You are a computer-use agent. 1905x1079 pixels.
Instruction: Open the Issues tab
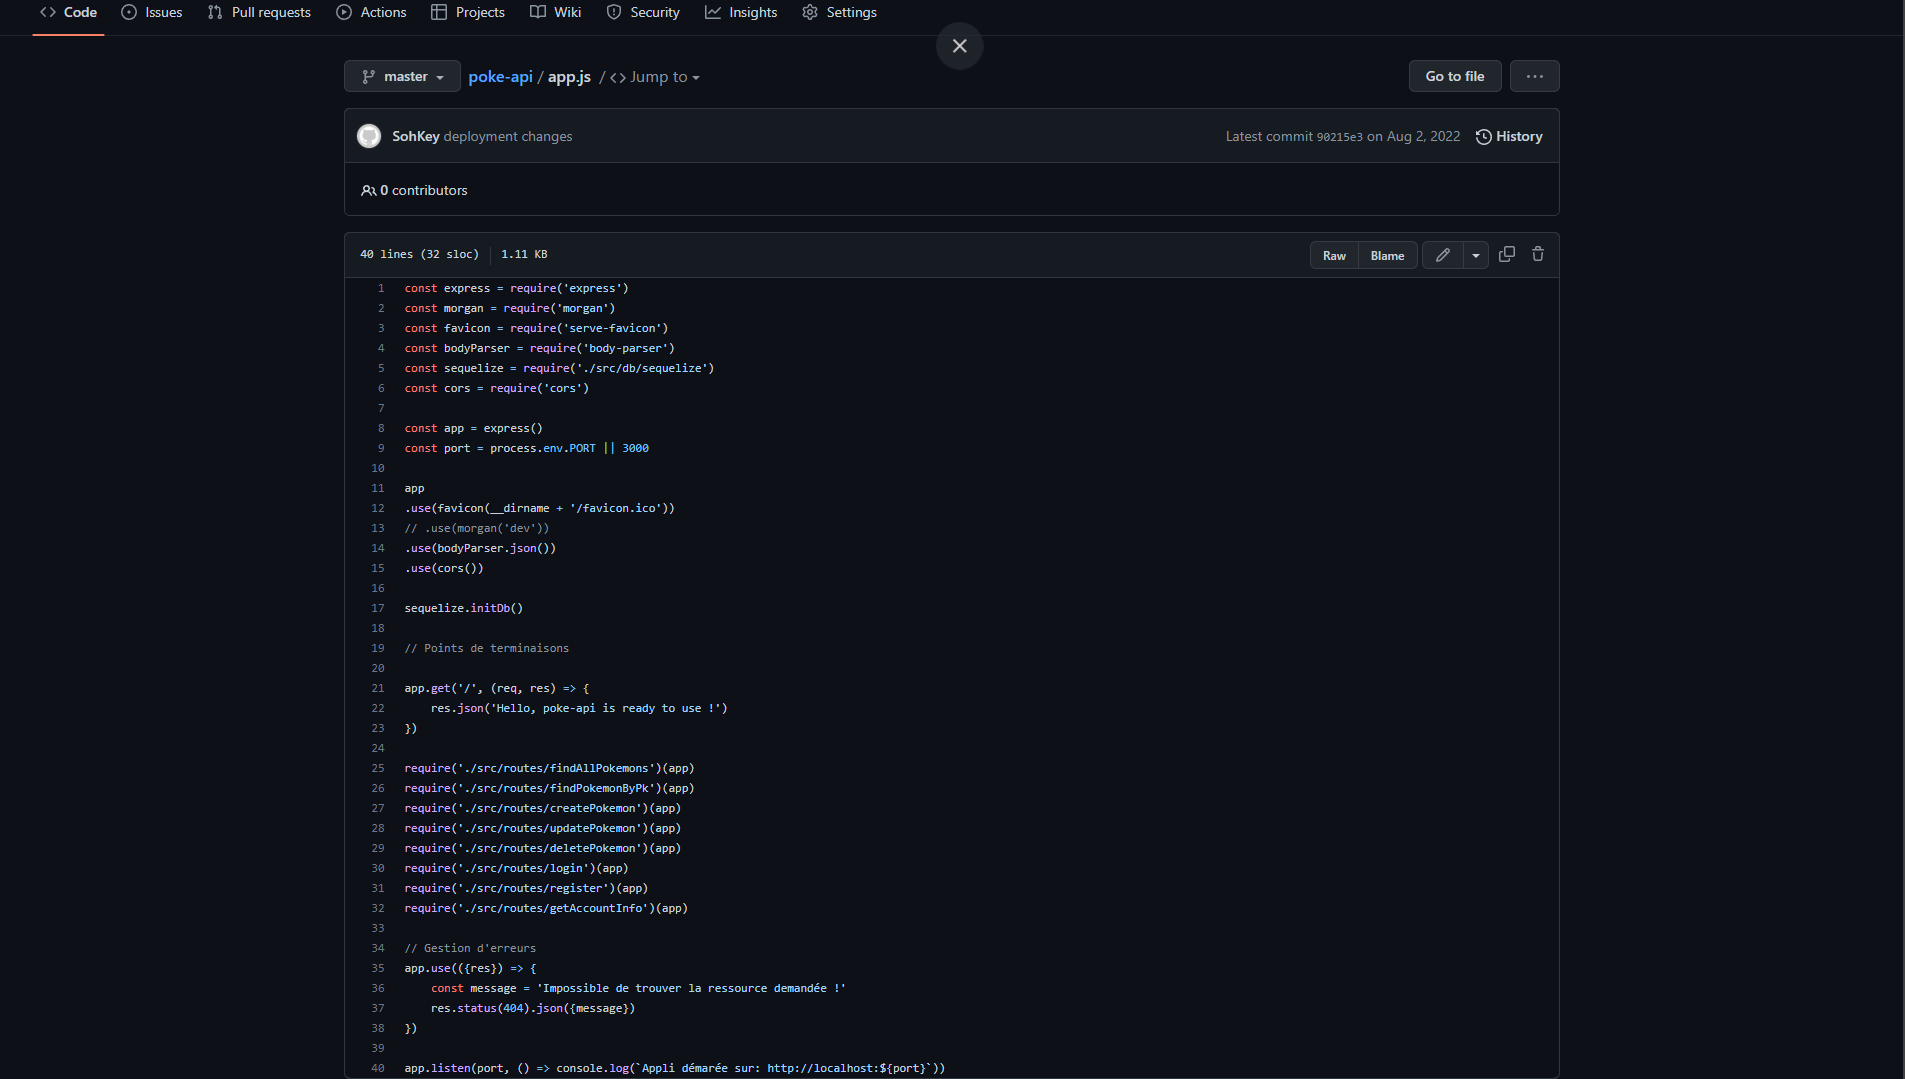(151, 12)
